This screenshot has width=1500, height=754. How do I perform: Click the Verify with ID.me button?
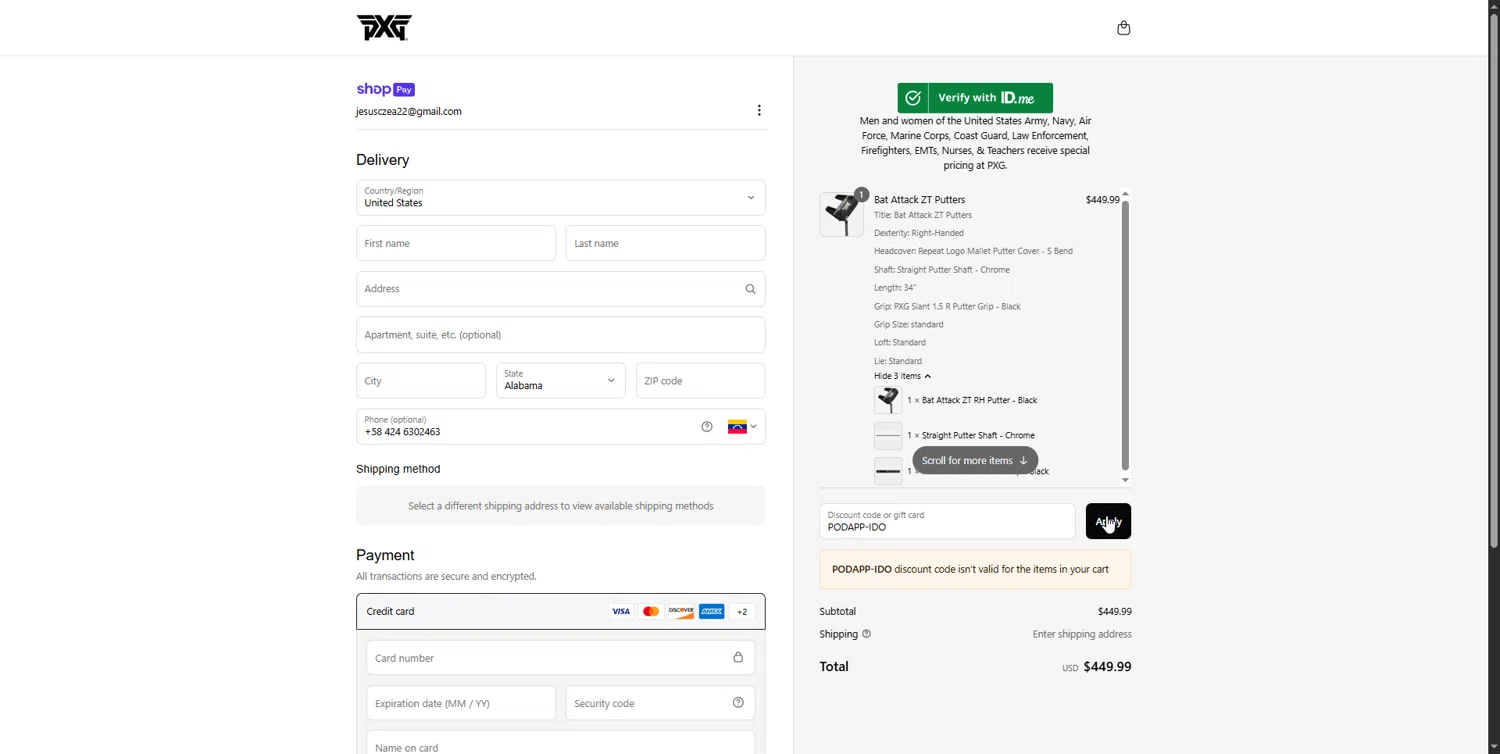click(x=975, y=98)
